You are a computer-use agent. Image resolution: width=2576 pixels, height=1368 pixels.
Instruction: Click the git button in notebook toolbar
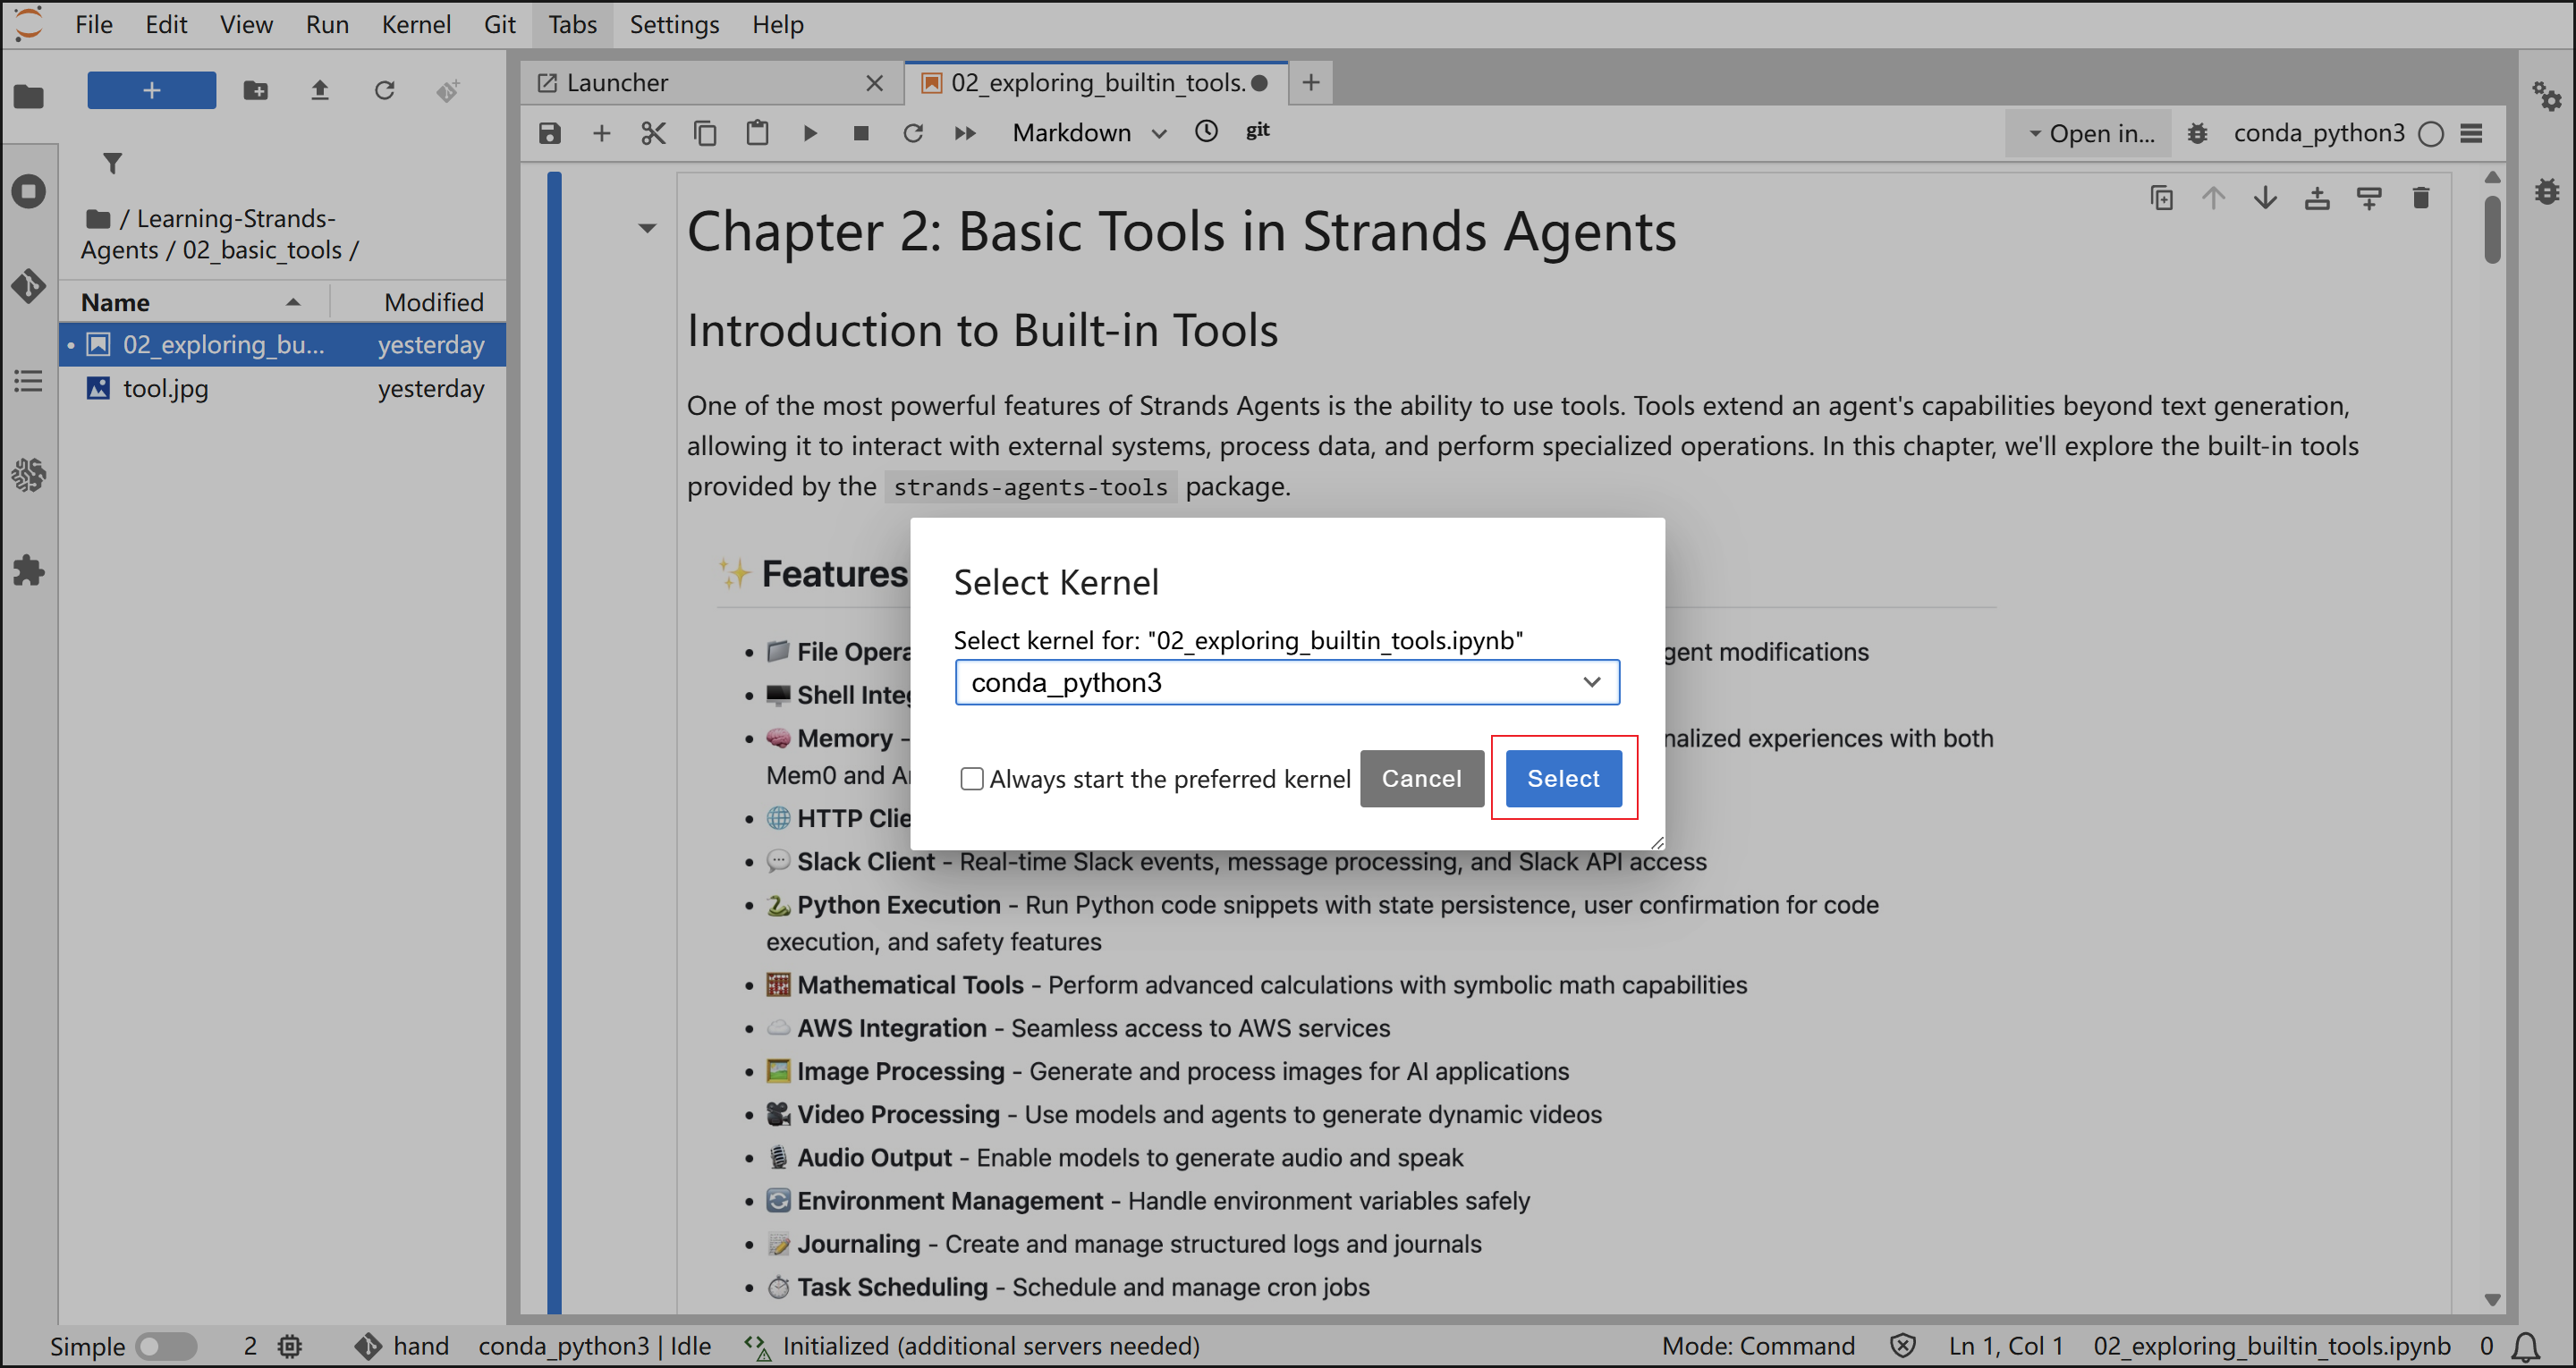point(1257,130)
